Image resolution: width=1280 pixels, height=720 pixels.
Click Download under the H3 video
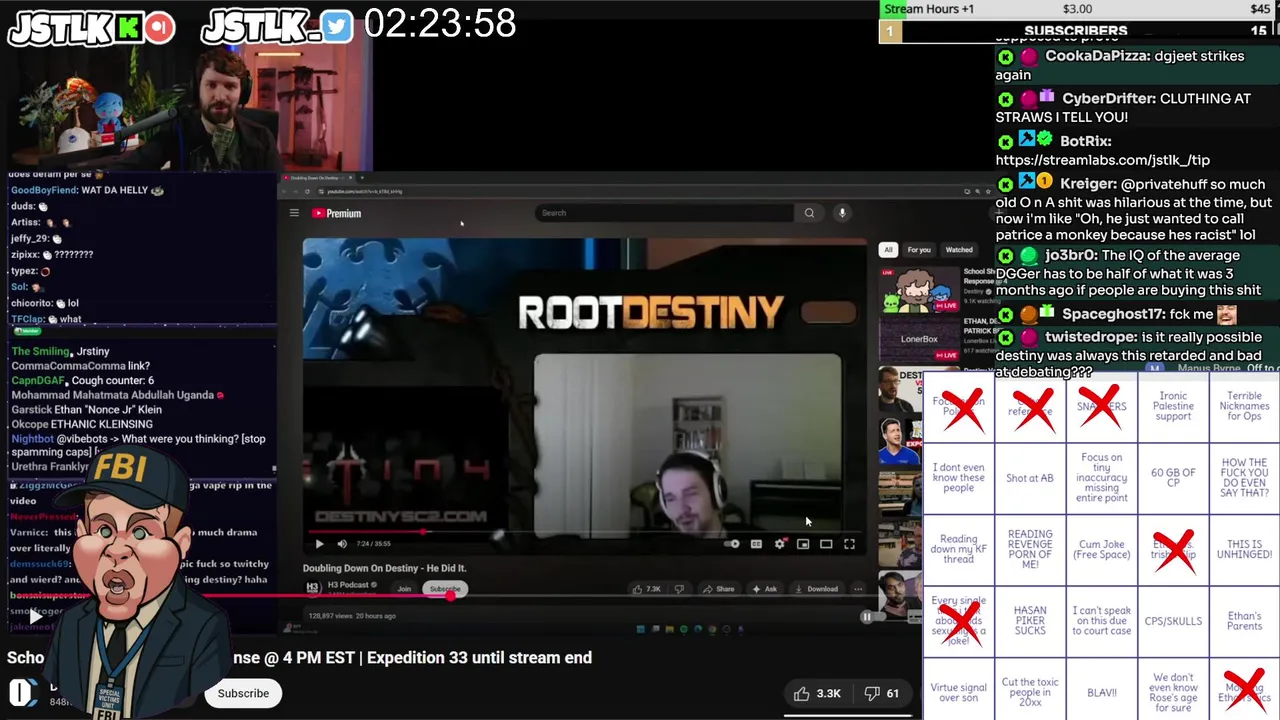[817, 589]
